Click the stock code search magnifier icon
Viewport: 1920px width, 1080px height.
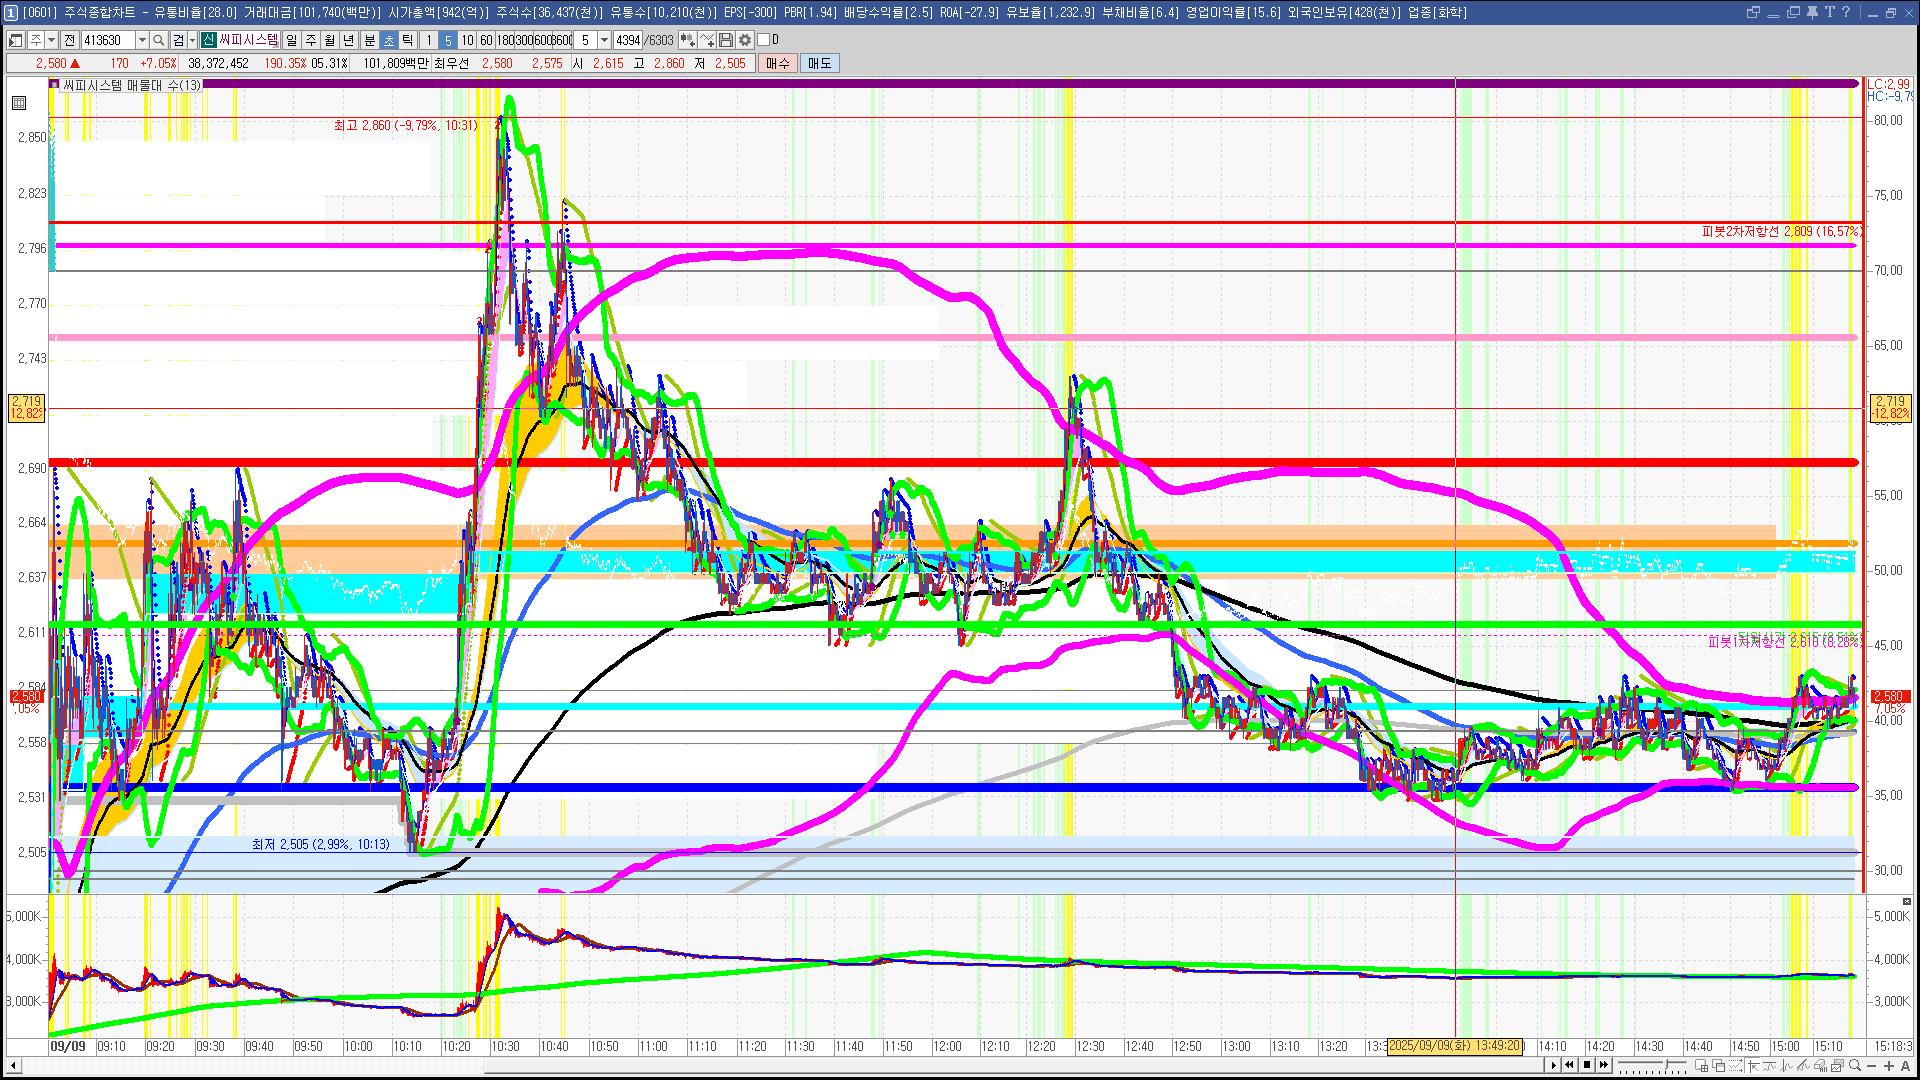pyautogui.click(x=159, y=40)
